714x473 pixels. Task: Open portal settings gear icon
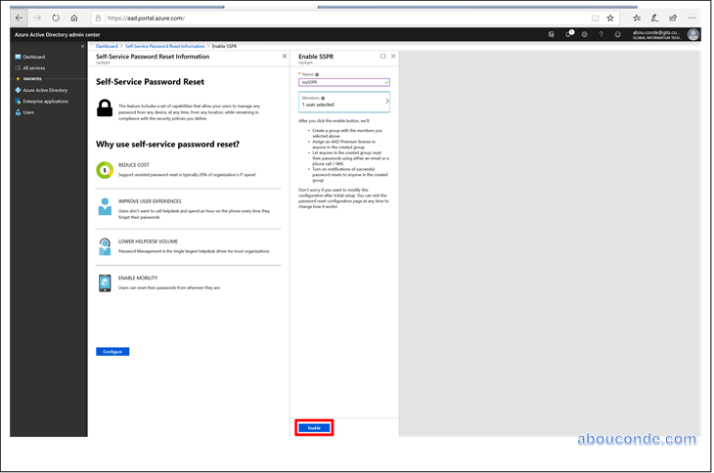coord(584,34)
